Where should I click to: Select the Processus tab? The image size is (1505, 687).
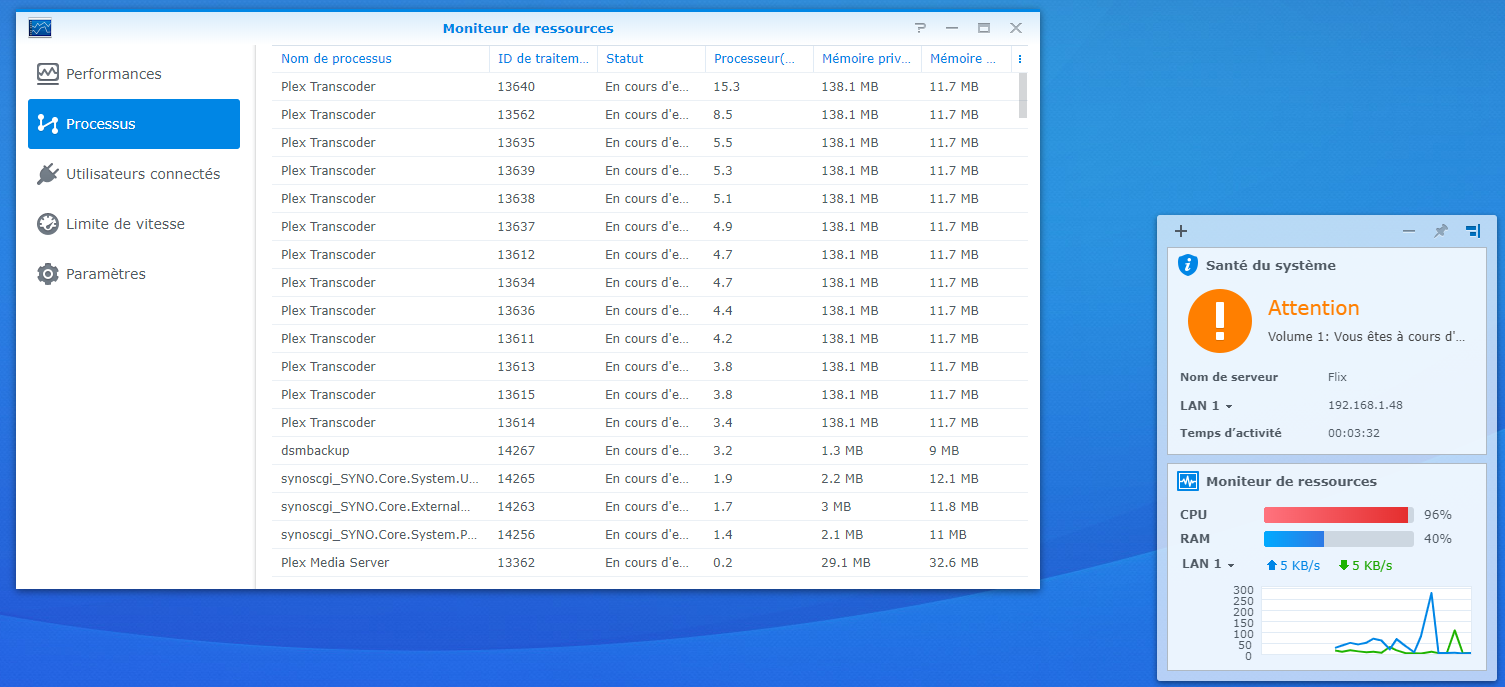(134, 124)
